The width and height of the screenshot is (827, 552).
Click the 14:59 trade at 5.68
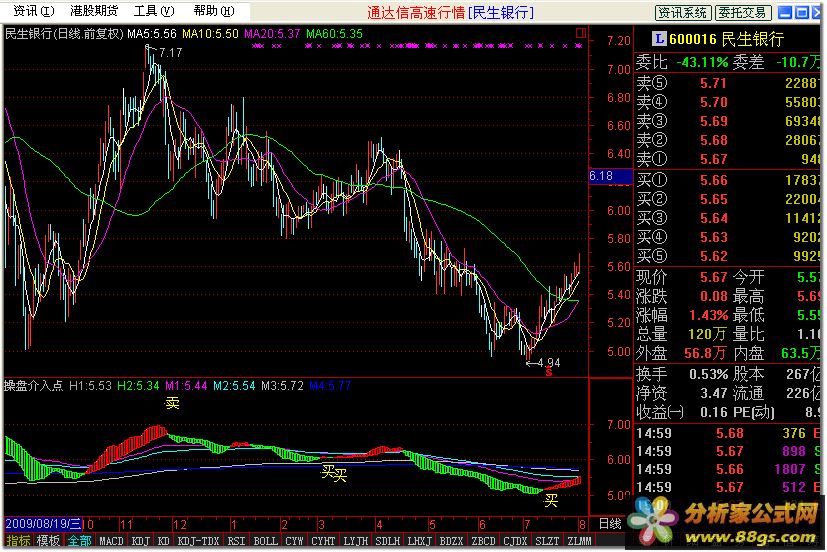[x=728, y=433]
